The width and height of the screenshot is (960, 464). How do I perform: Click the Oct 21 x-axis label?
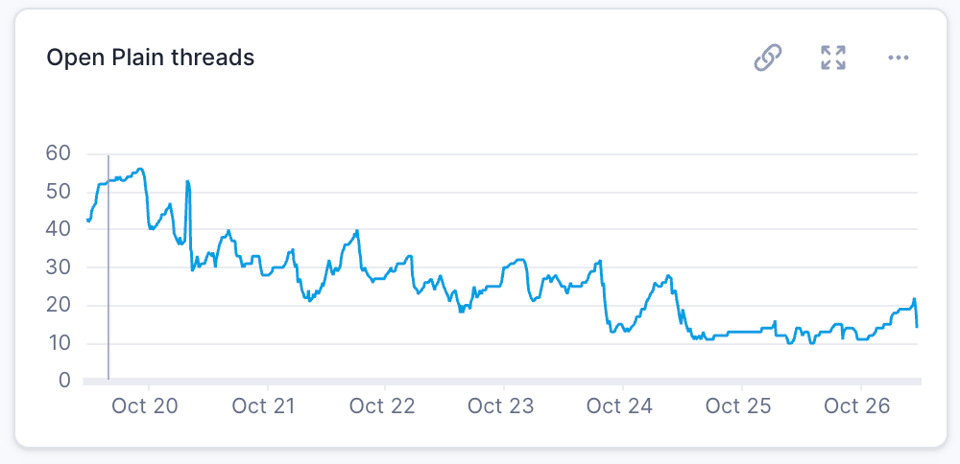point(264,406)
